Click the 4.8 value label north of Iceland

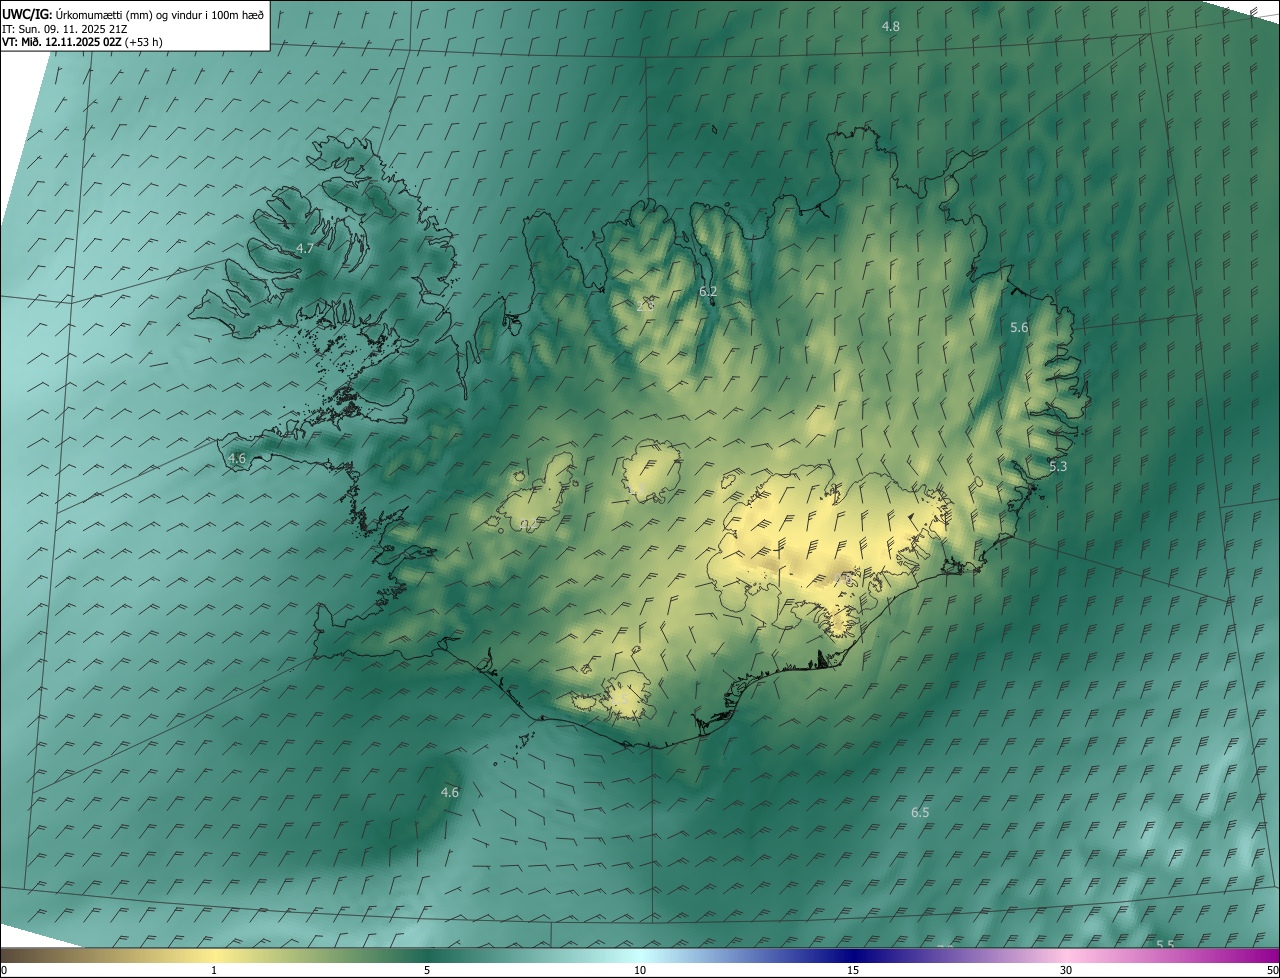(x=890, y=26)
